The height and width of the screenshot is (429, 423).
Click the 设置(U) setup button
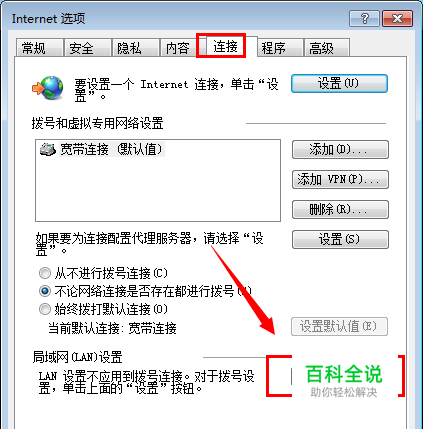coord(339,83)
